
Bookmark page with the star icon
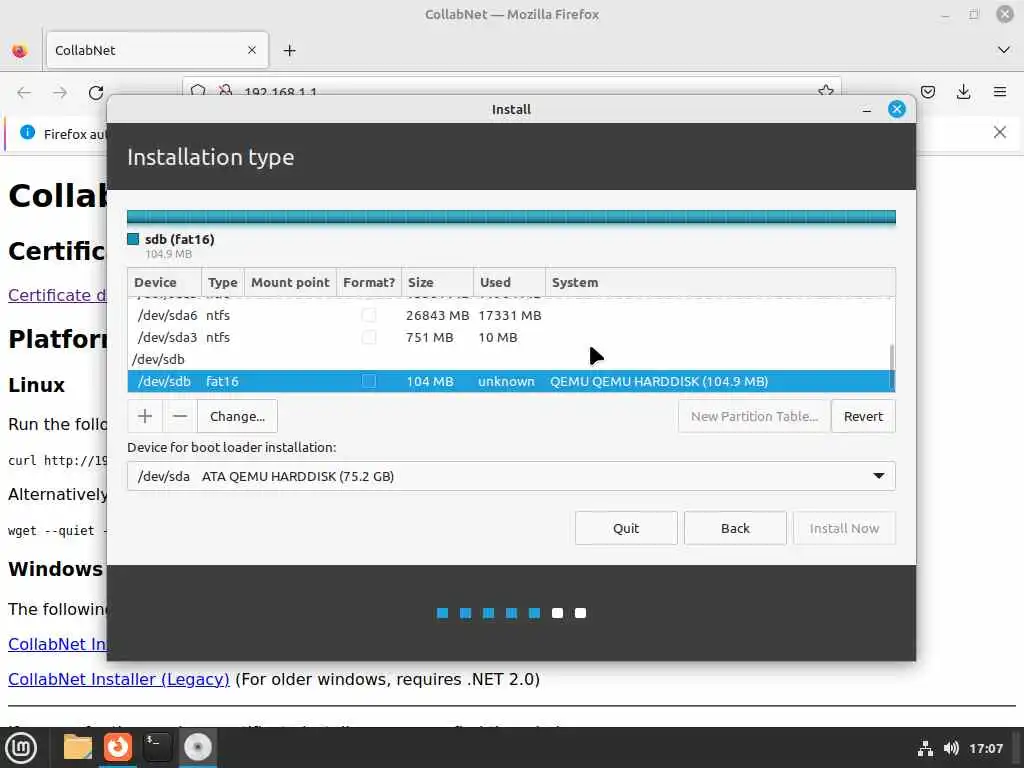pyautogui.click(x=825, y=91)
